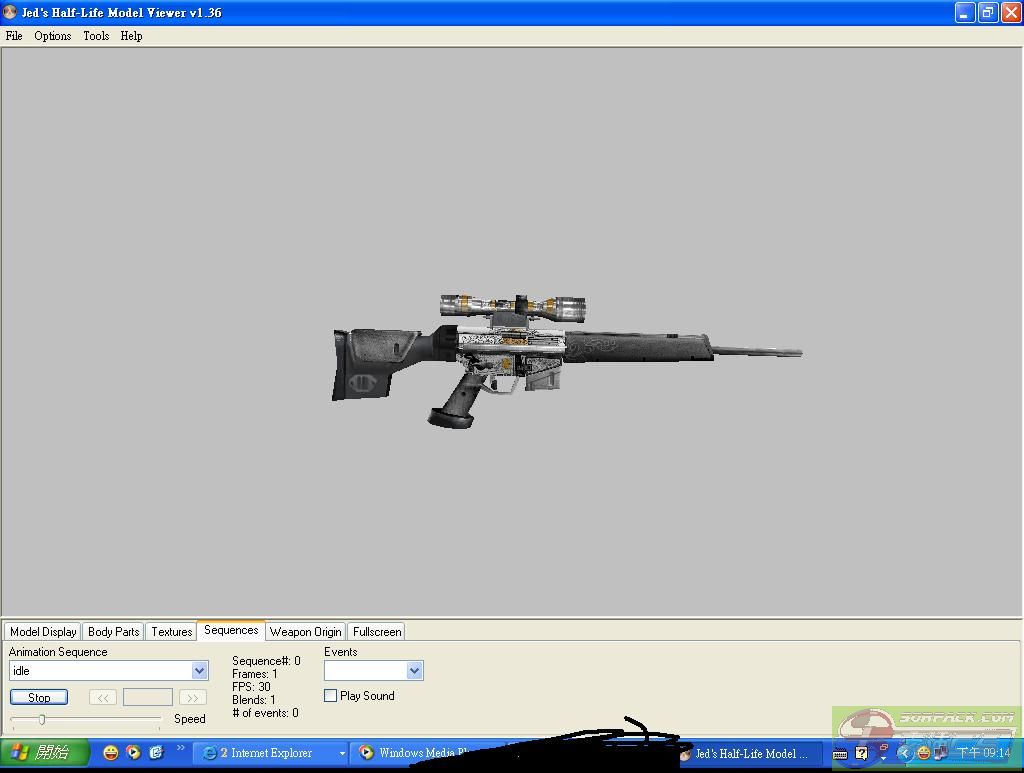This screenshot has height=773, width=1024.
Task: Switch to the Weapon Origin tab
Action: pos(305,631)
